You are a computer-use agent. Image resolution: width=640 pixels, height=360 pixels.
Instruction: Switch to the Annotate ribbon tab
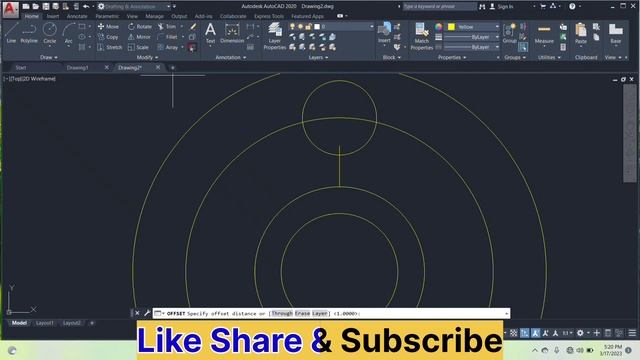(x=77, y=16)
